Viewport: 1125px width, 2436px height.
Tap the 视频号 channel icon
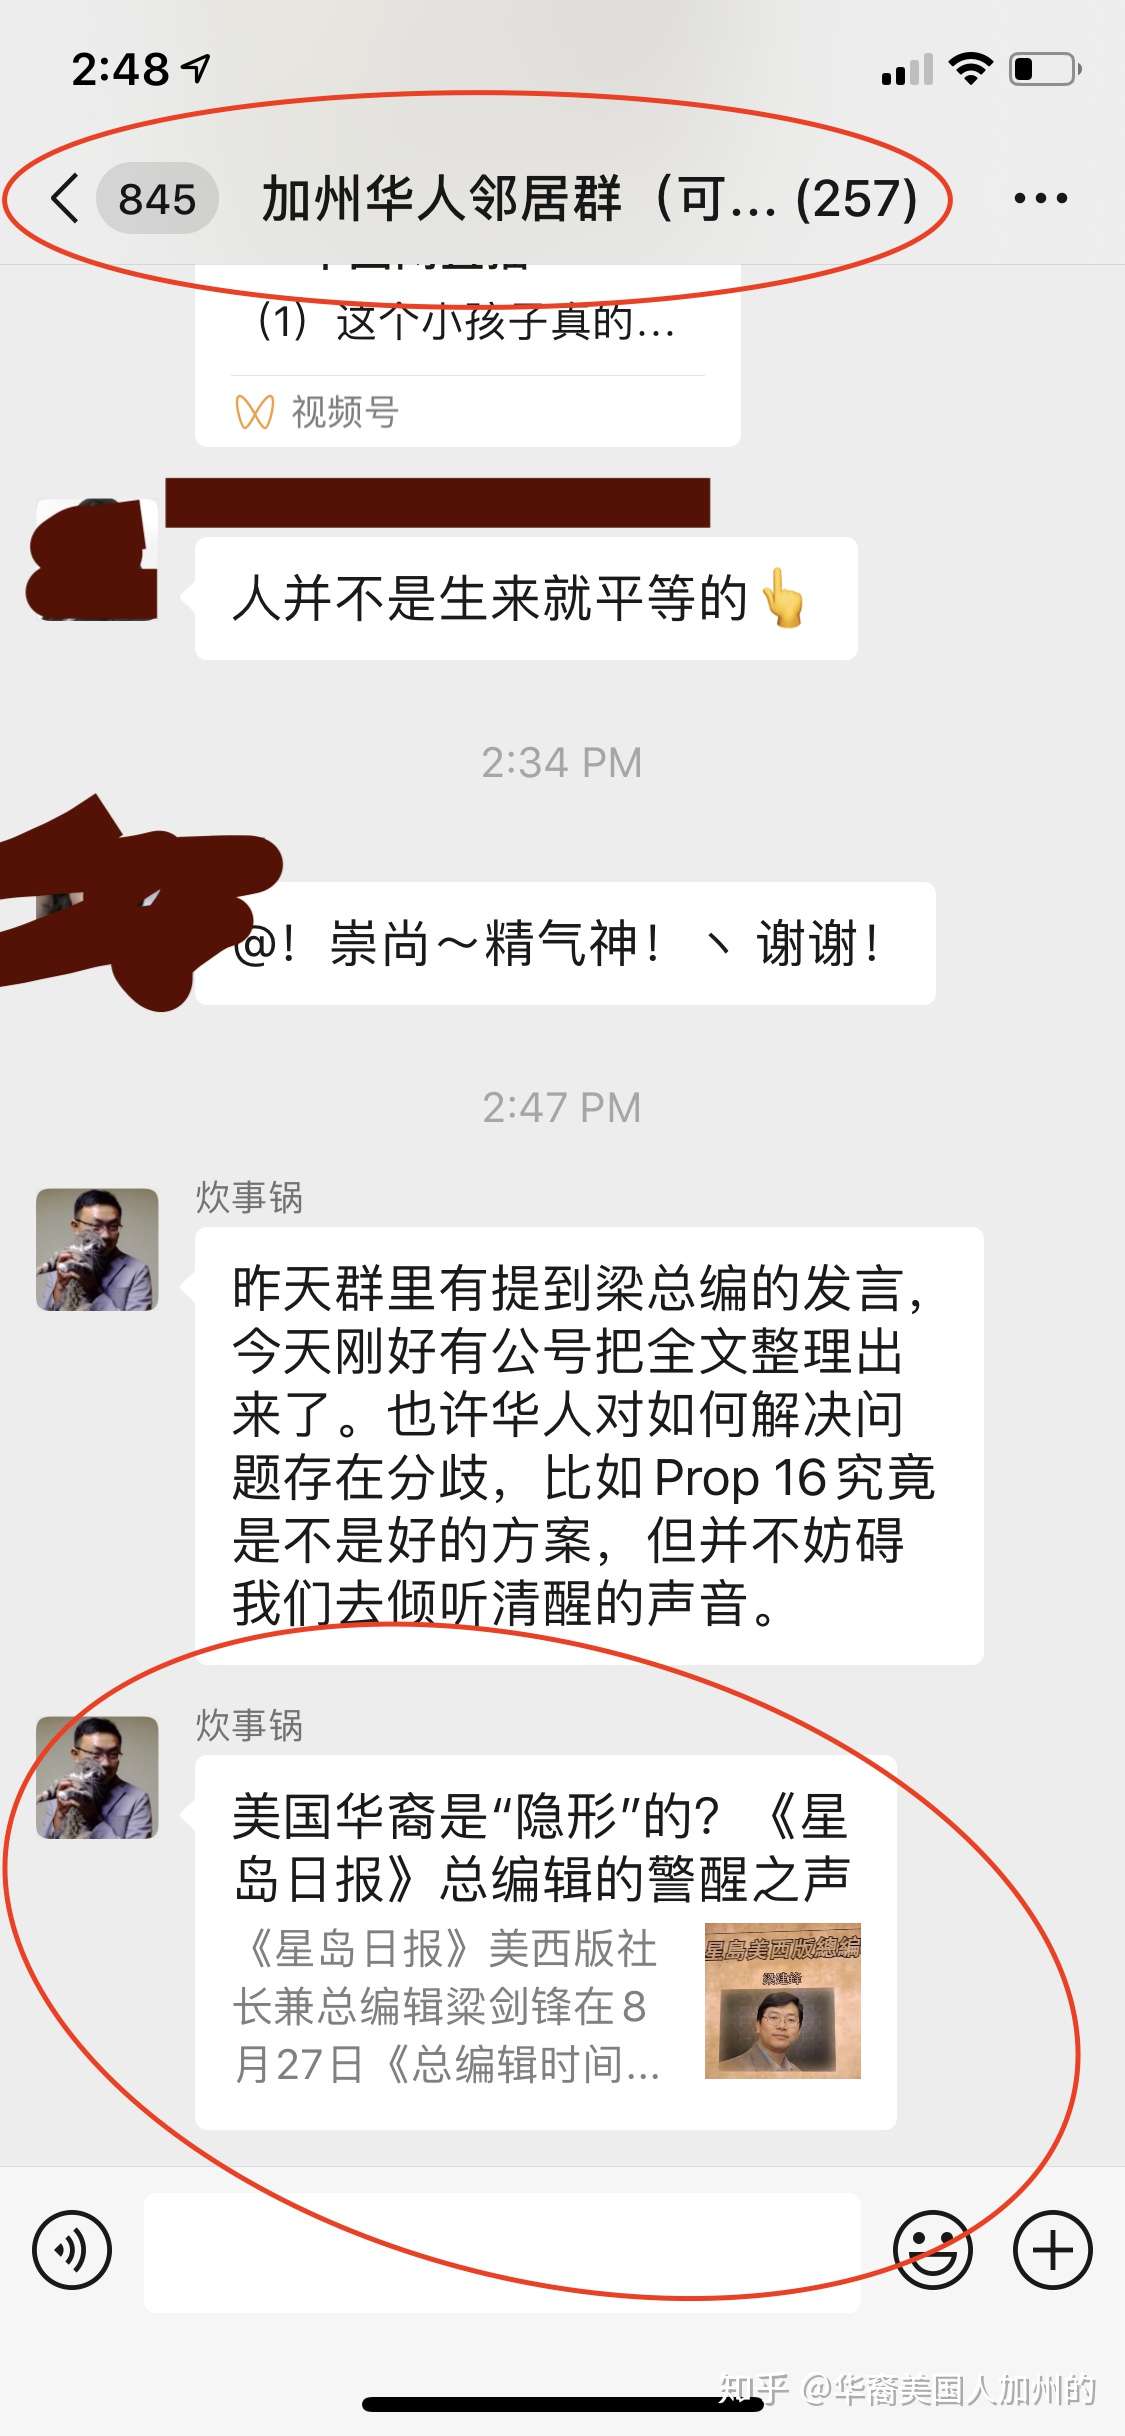pyautogui.click(x=254, y=412)
